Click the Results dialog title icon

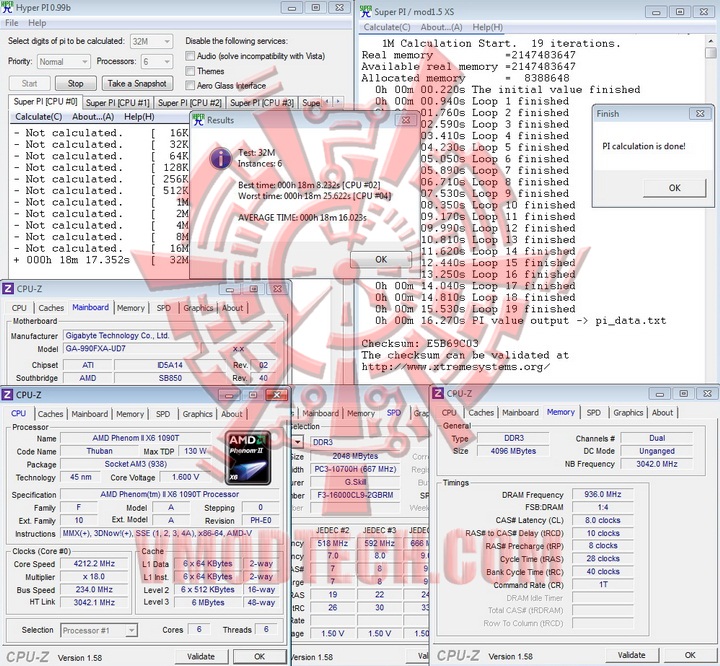[198, 120]
